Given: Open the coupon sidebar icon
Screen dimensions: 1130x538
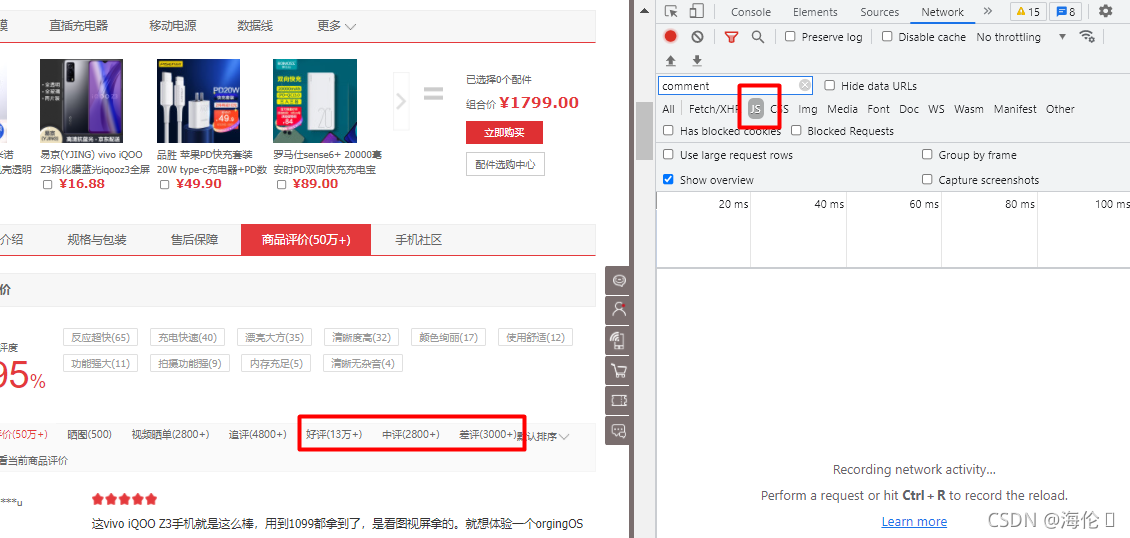Looking at the screenshot, I should click(x=618, y=401).
